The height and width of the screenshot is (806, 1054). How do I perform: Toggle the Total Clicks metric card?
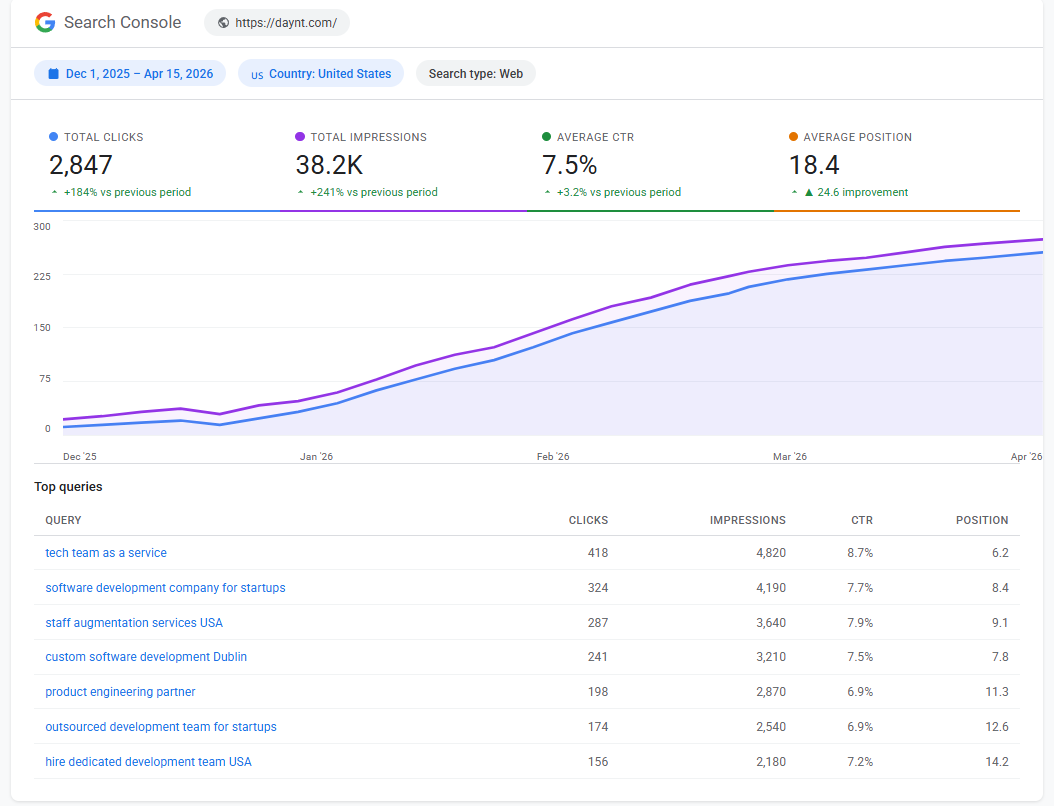click(157, 167)
